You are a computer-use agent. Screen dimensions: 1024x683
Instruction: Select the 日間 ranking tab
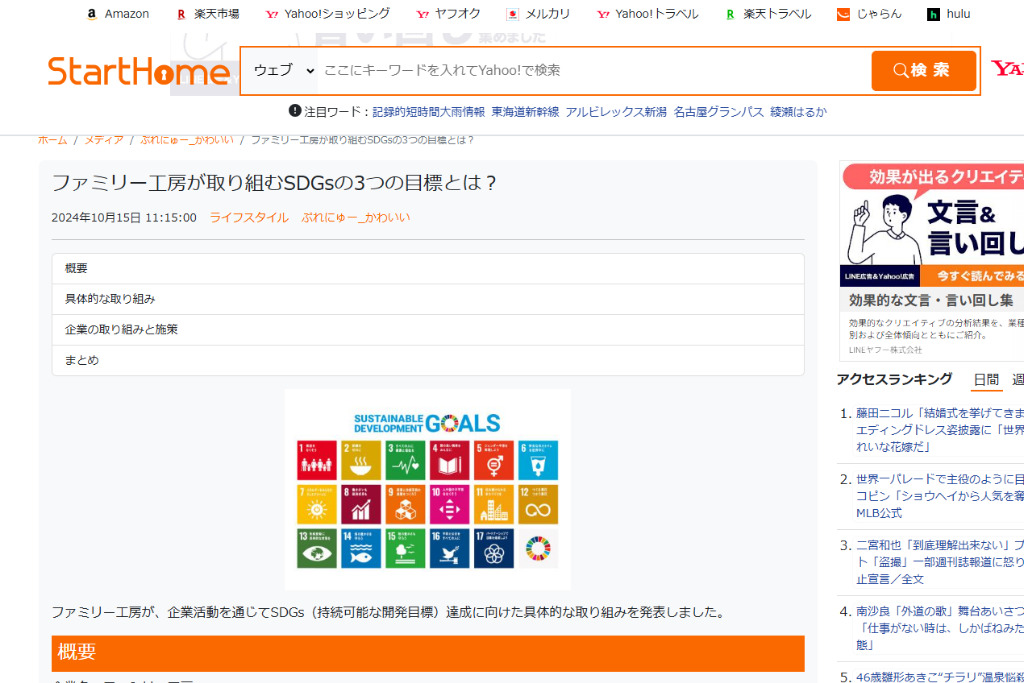click(986, 379)
